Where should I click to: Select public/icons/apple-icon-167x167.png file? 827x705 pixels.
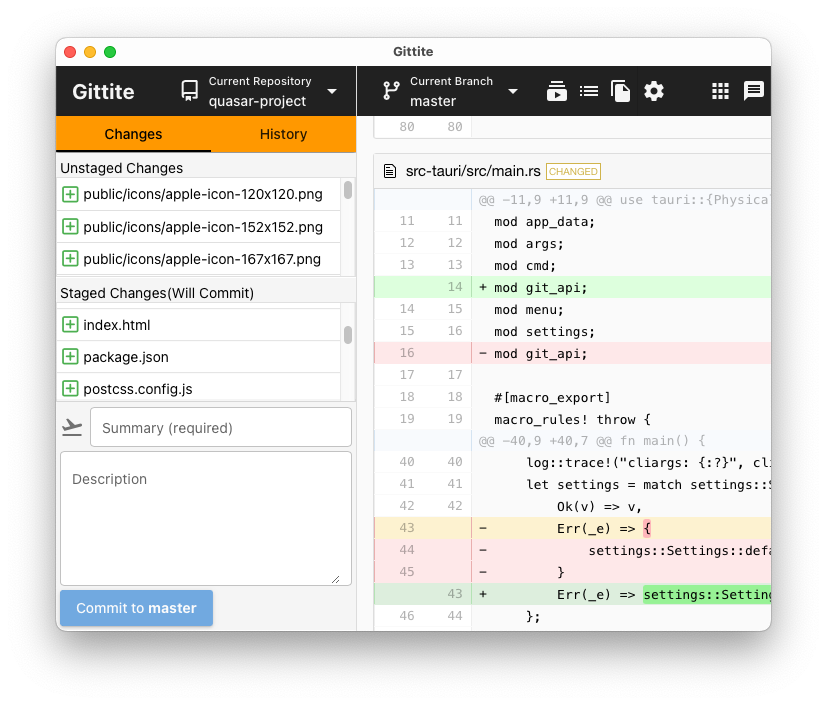coord(198,259)
